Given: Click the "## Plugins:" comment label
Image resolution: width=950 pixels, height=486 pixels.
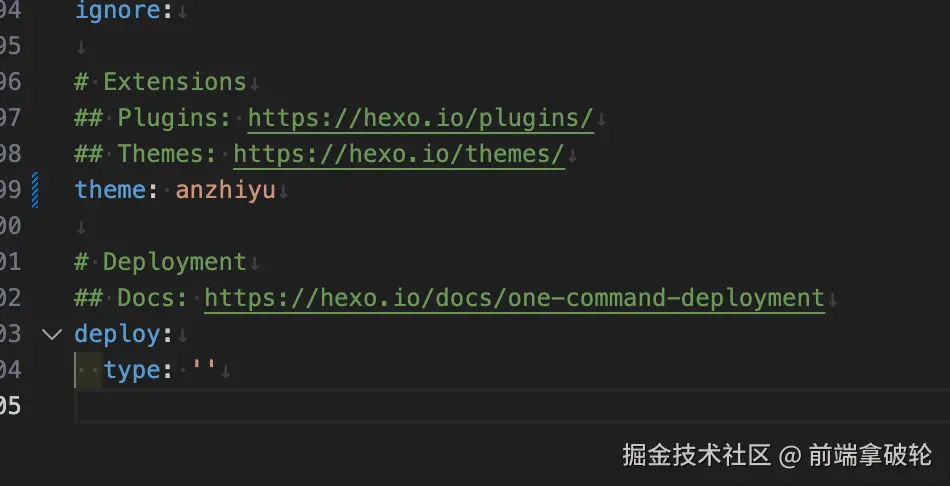Looking at the screenshot, I should [x=153, y=118].
